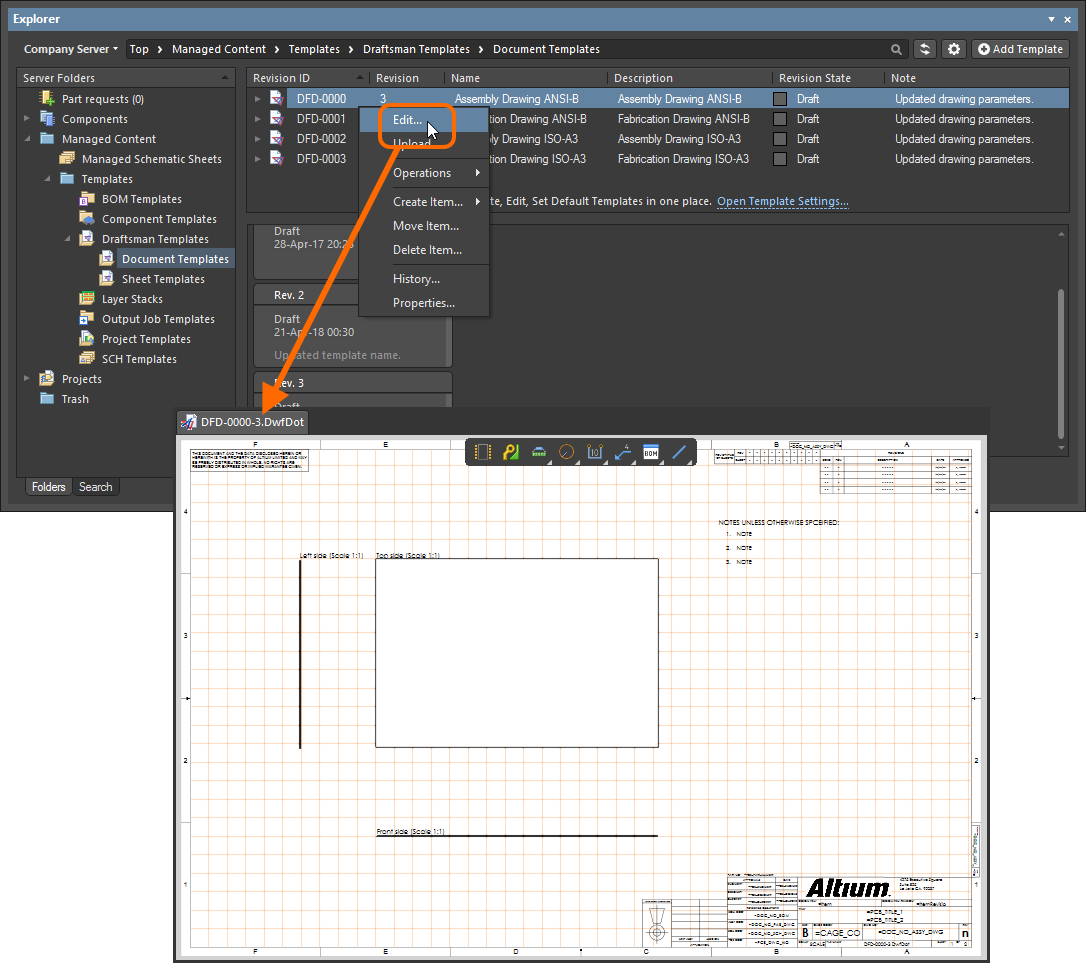
Task: Select Sheet Templates in the folder tree
Action: [162, 279]
